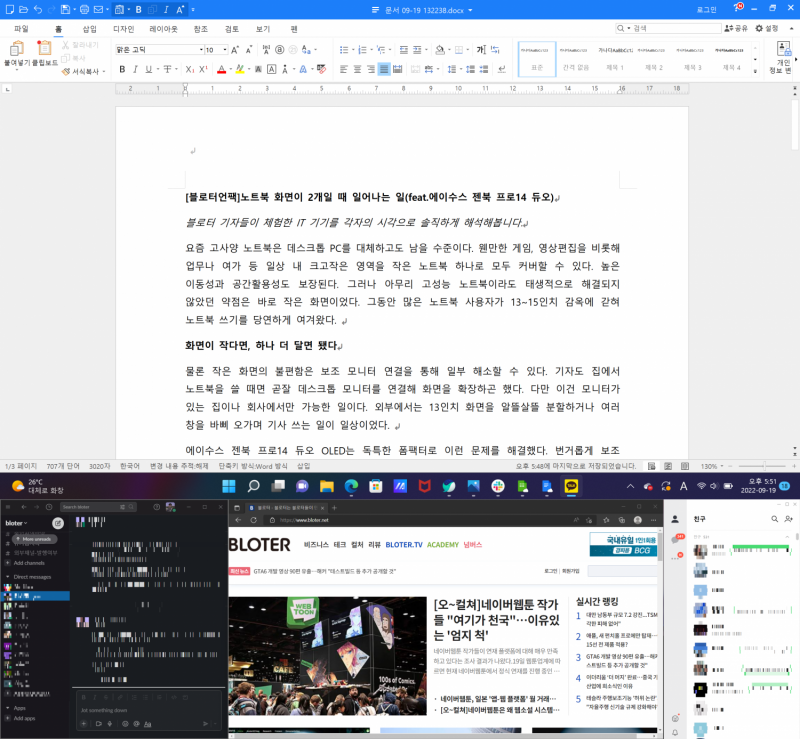Toggle italic formatting (I) in the ribbon
800x739 pixels.
coord(136,69)
